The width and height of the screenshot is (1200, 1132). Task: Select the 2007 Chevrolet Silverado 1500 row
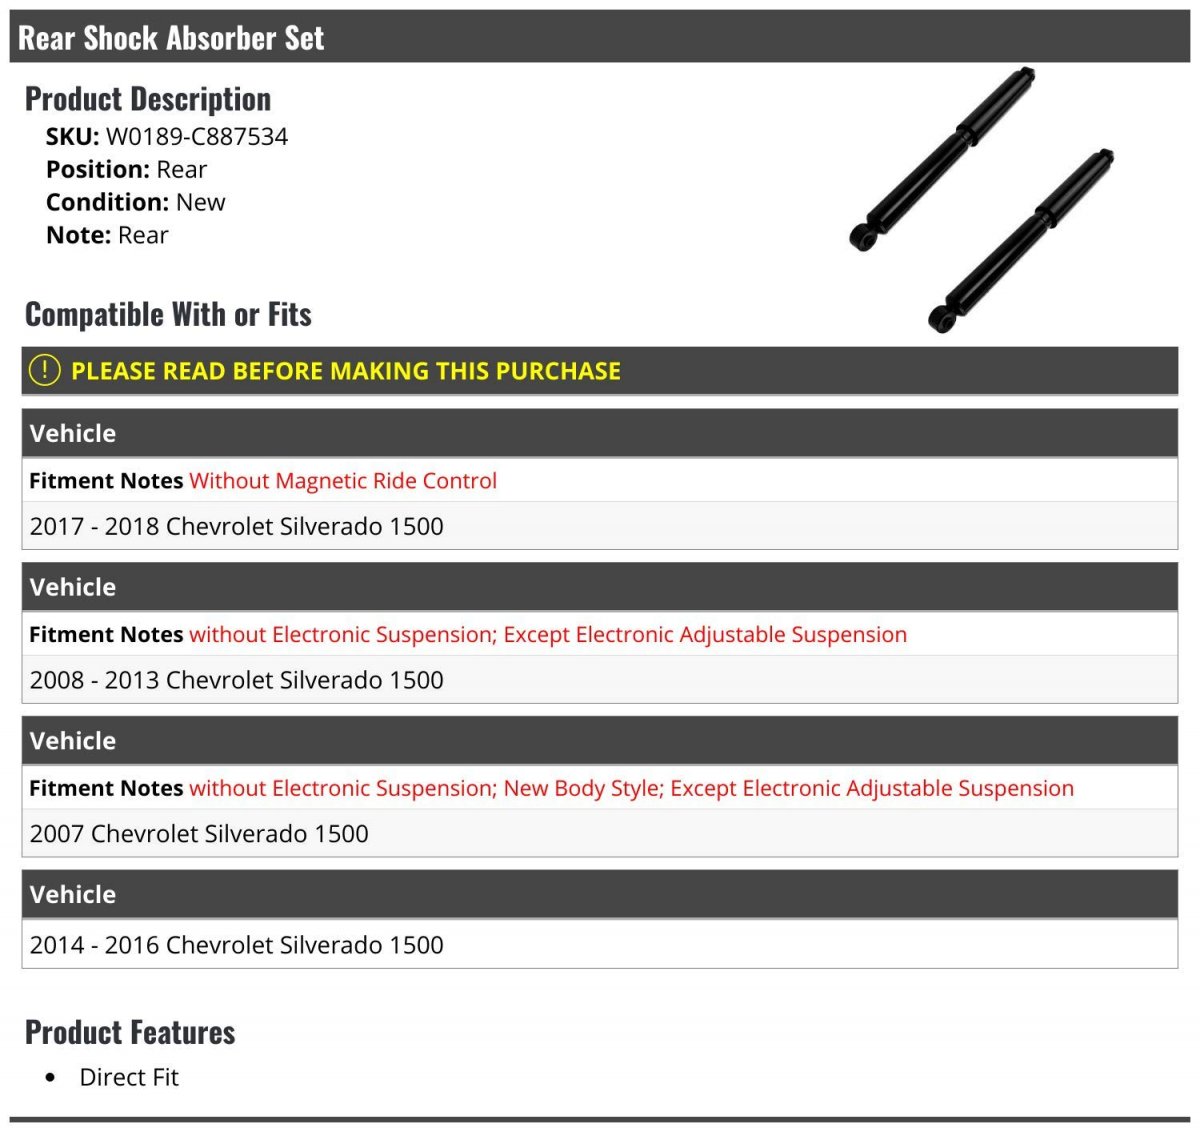point(600,834)
